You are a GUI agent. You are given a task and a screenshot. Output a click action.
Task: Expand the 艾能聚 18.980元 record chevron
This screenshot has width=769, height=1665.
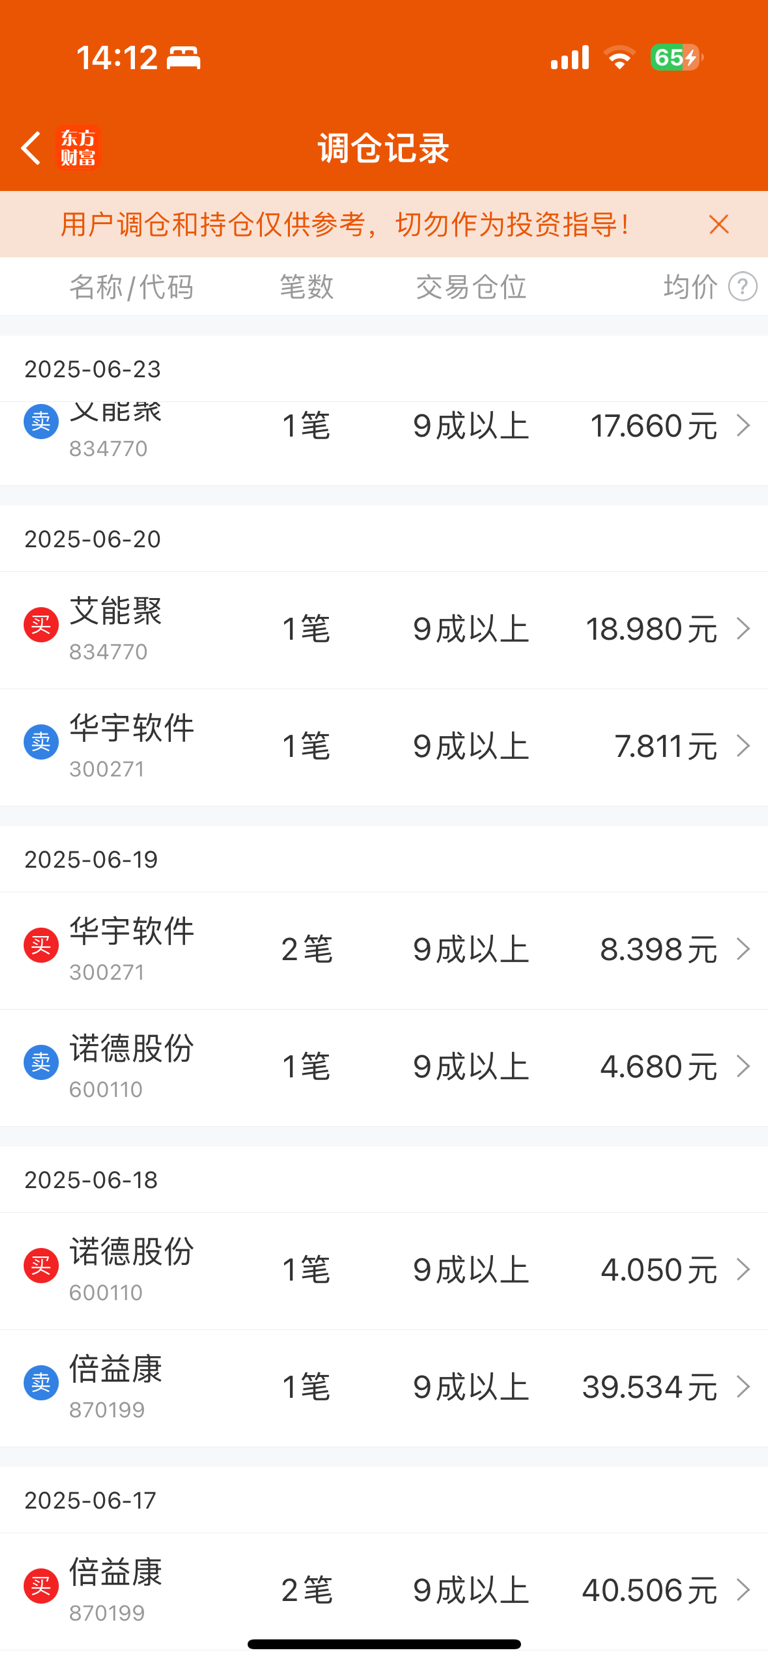(743, 629)
